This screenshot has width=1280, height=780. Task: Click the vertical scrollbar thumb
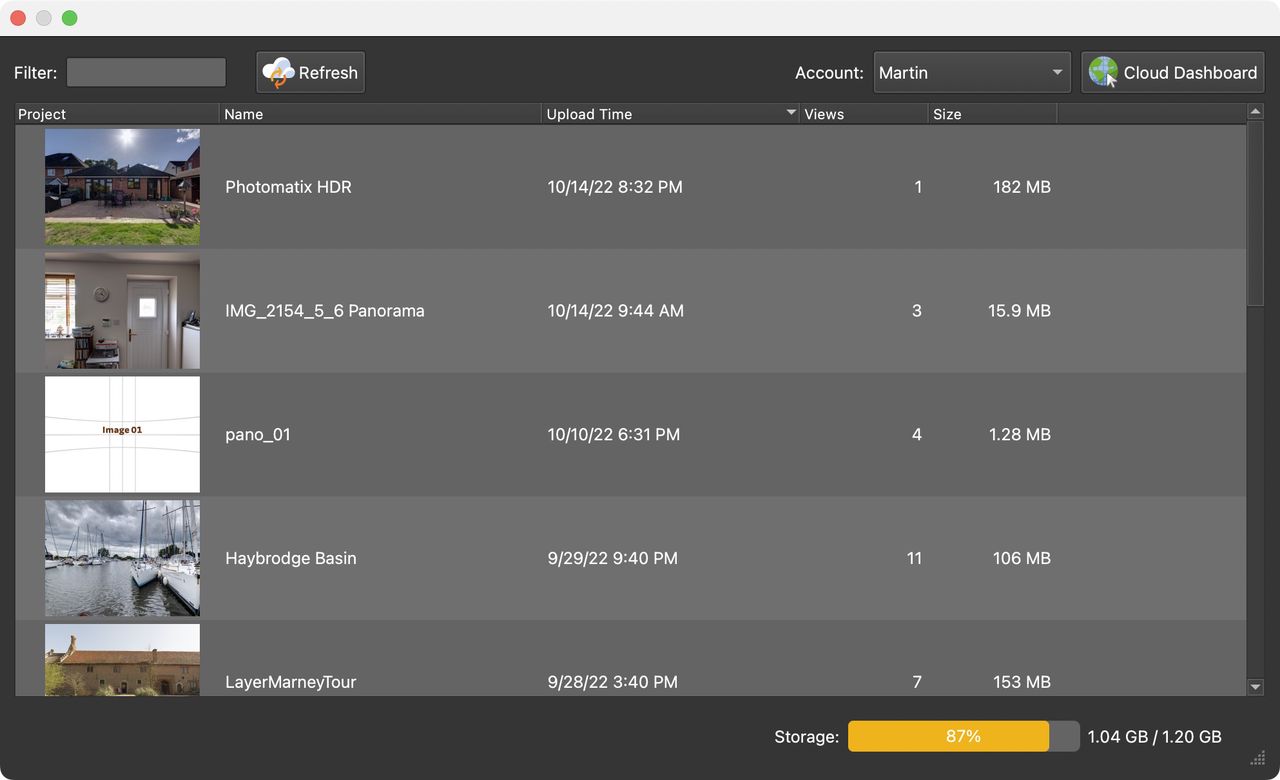[1256, 210]
